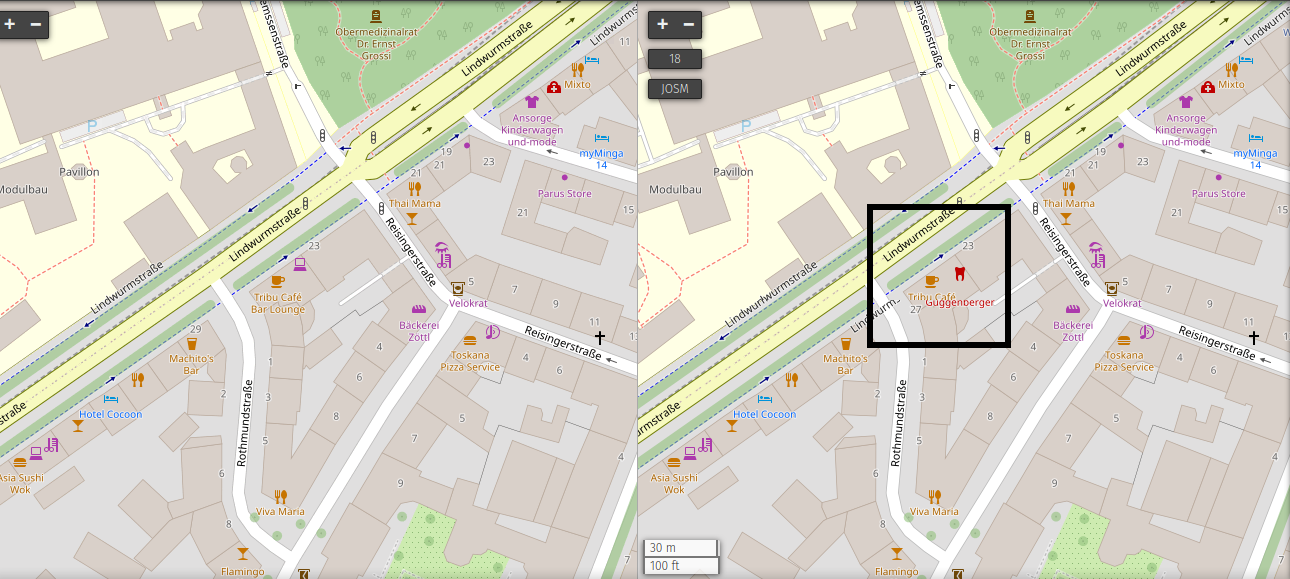1290x579 pixels.
Task: Select the Bäckerei Zöttl bakery icon on left map
Action: click(420, 310)
